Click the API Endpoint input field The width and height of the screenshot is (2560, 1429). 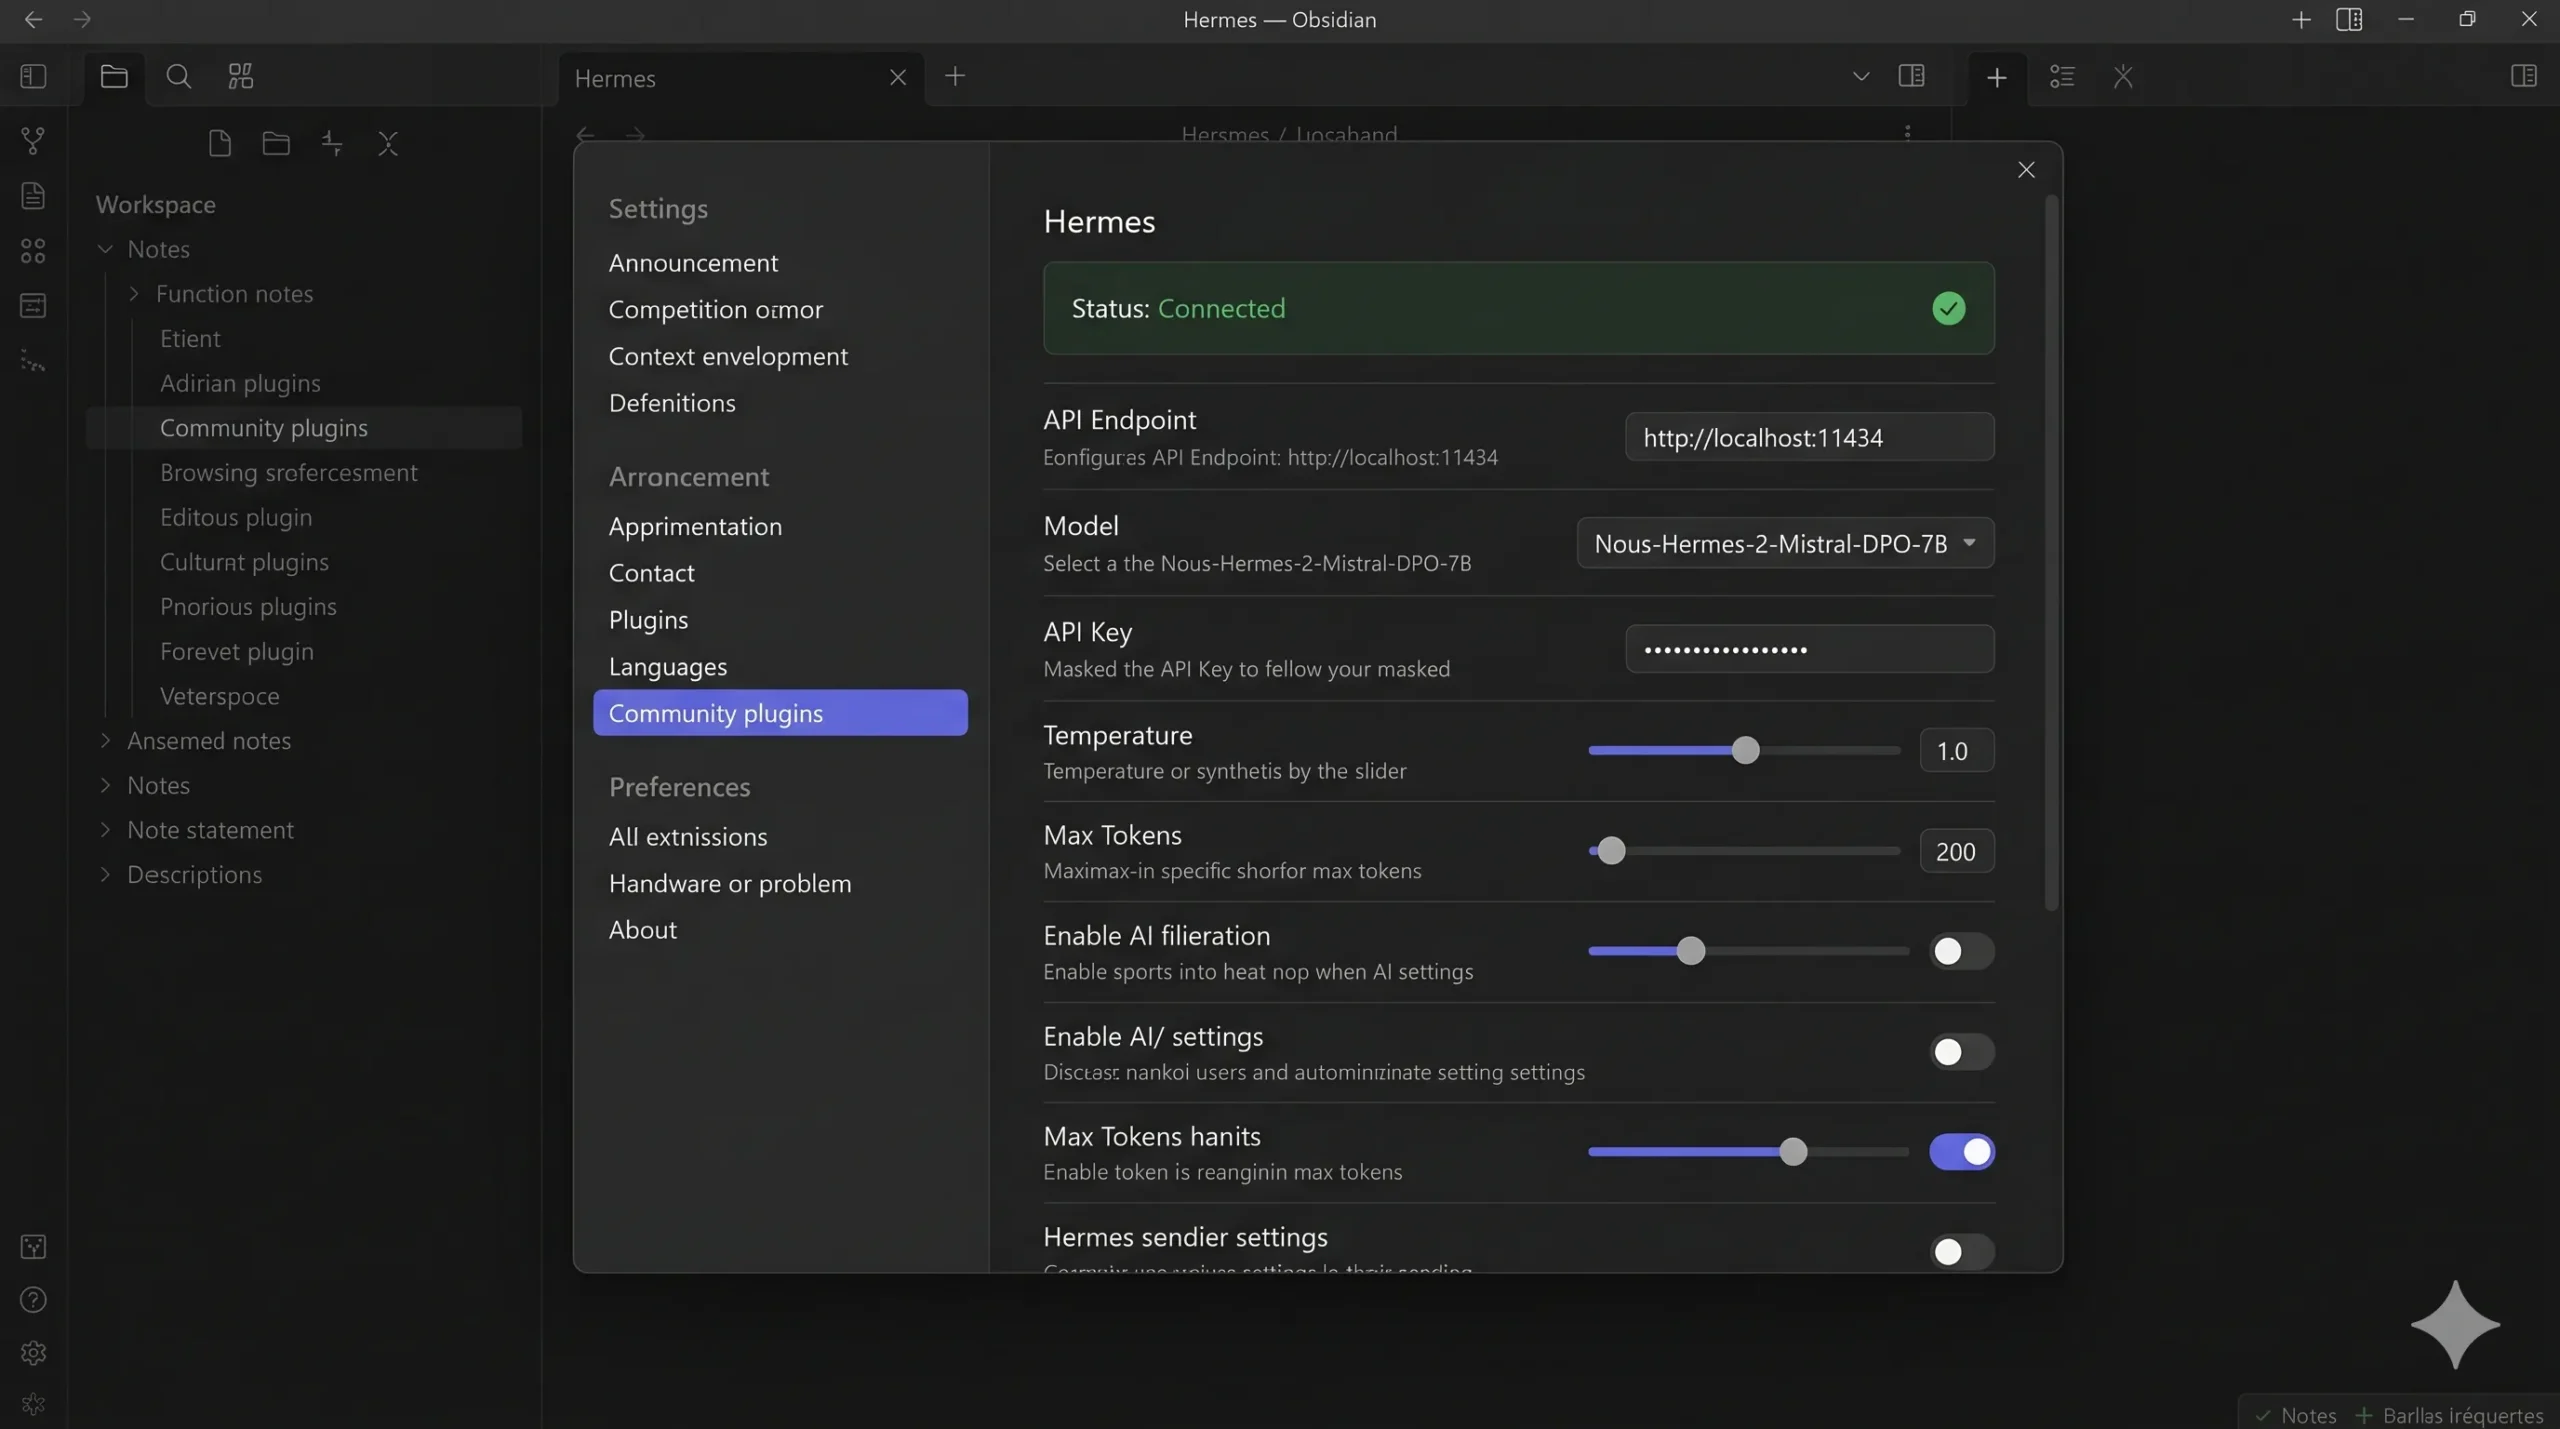[1808, 437]
